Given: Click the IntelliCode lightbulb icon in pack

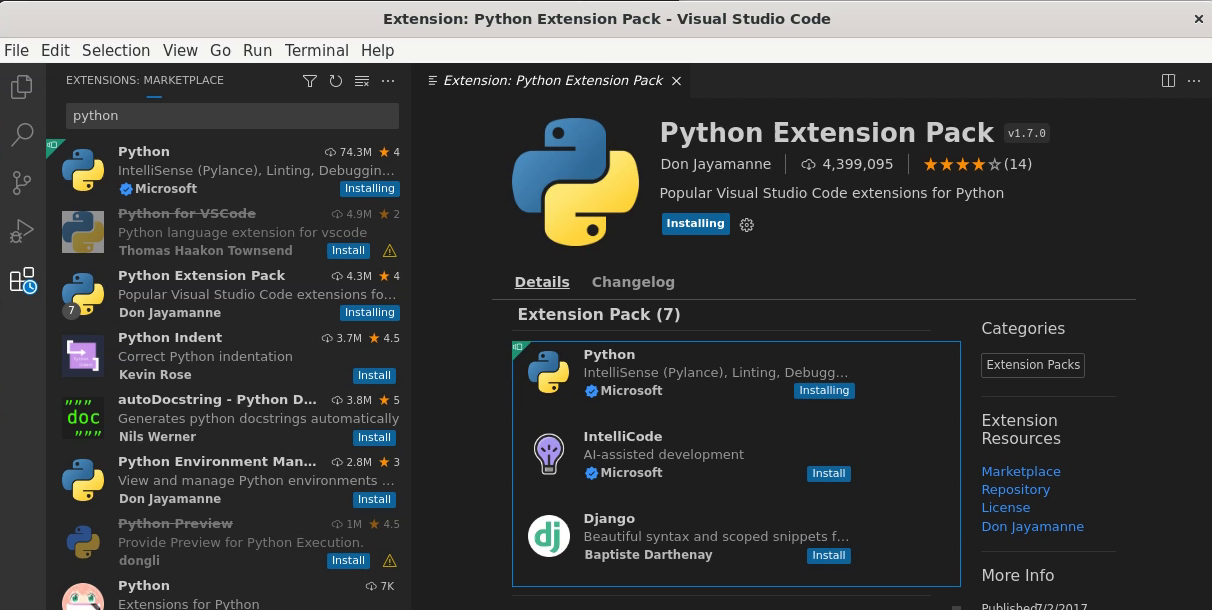Looking at the screenshot, I should tap(548, 454).
